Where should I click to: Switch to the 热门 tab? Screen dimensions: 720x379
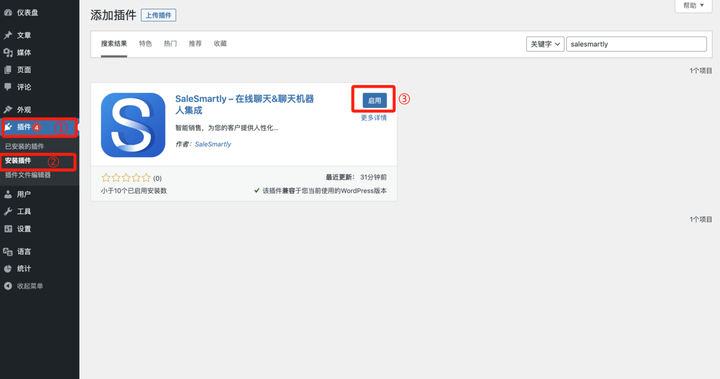click(170, 44)
